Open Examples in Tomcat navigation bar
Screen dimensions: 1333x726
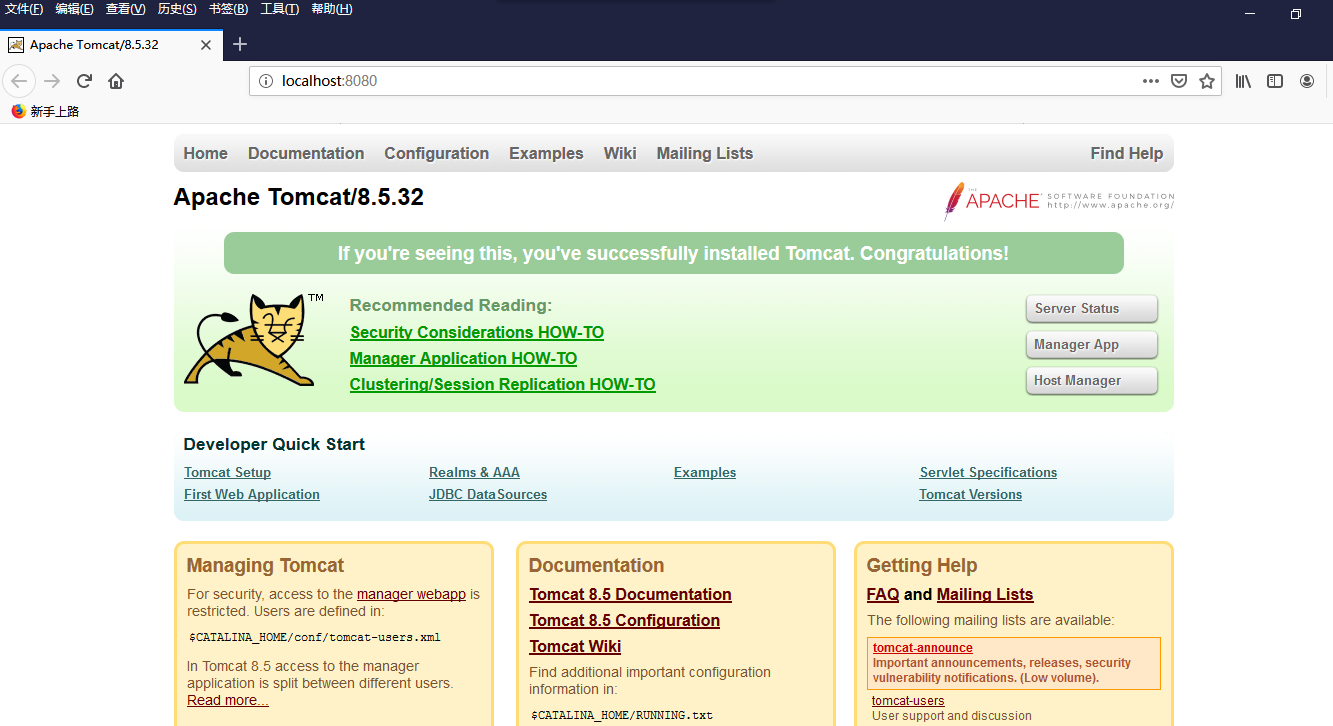click(546, 153)
